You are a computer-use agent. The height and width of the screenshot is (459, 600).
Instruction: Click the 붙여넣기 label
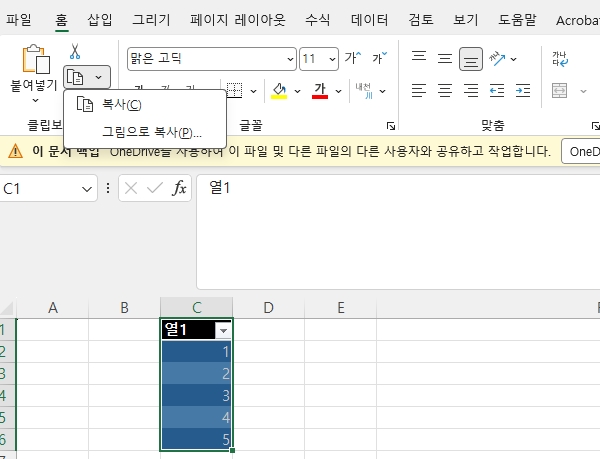click(x=34, y=85)
